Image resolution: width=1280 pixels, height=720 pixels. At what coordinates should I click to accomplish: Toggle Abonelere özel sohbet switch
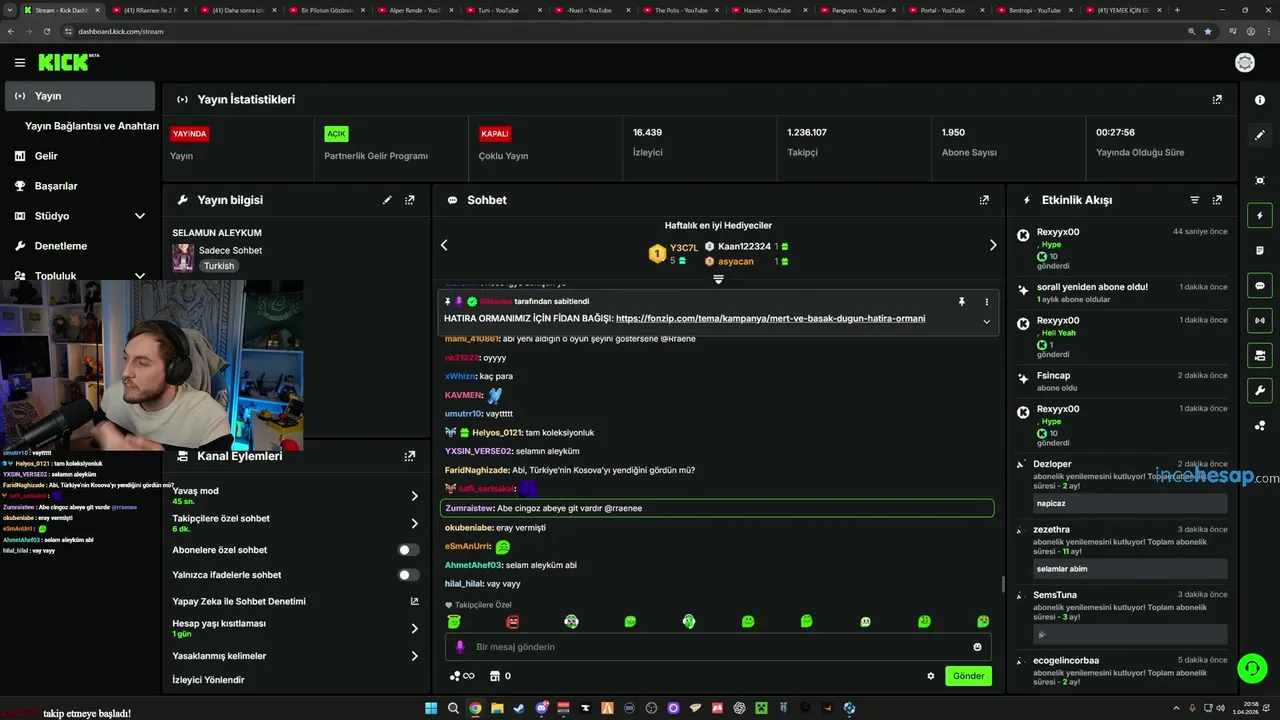[x=408, y=550]
